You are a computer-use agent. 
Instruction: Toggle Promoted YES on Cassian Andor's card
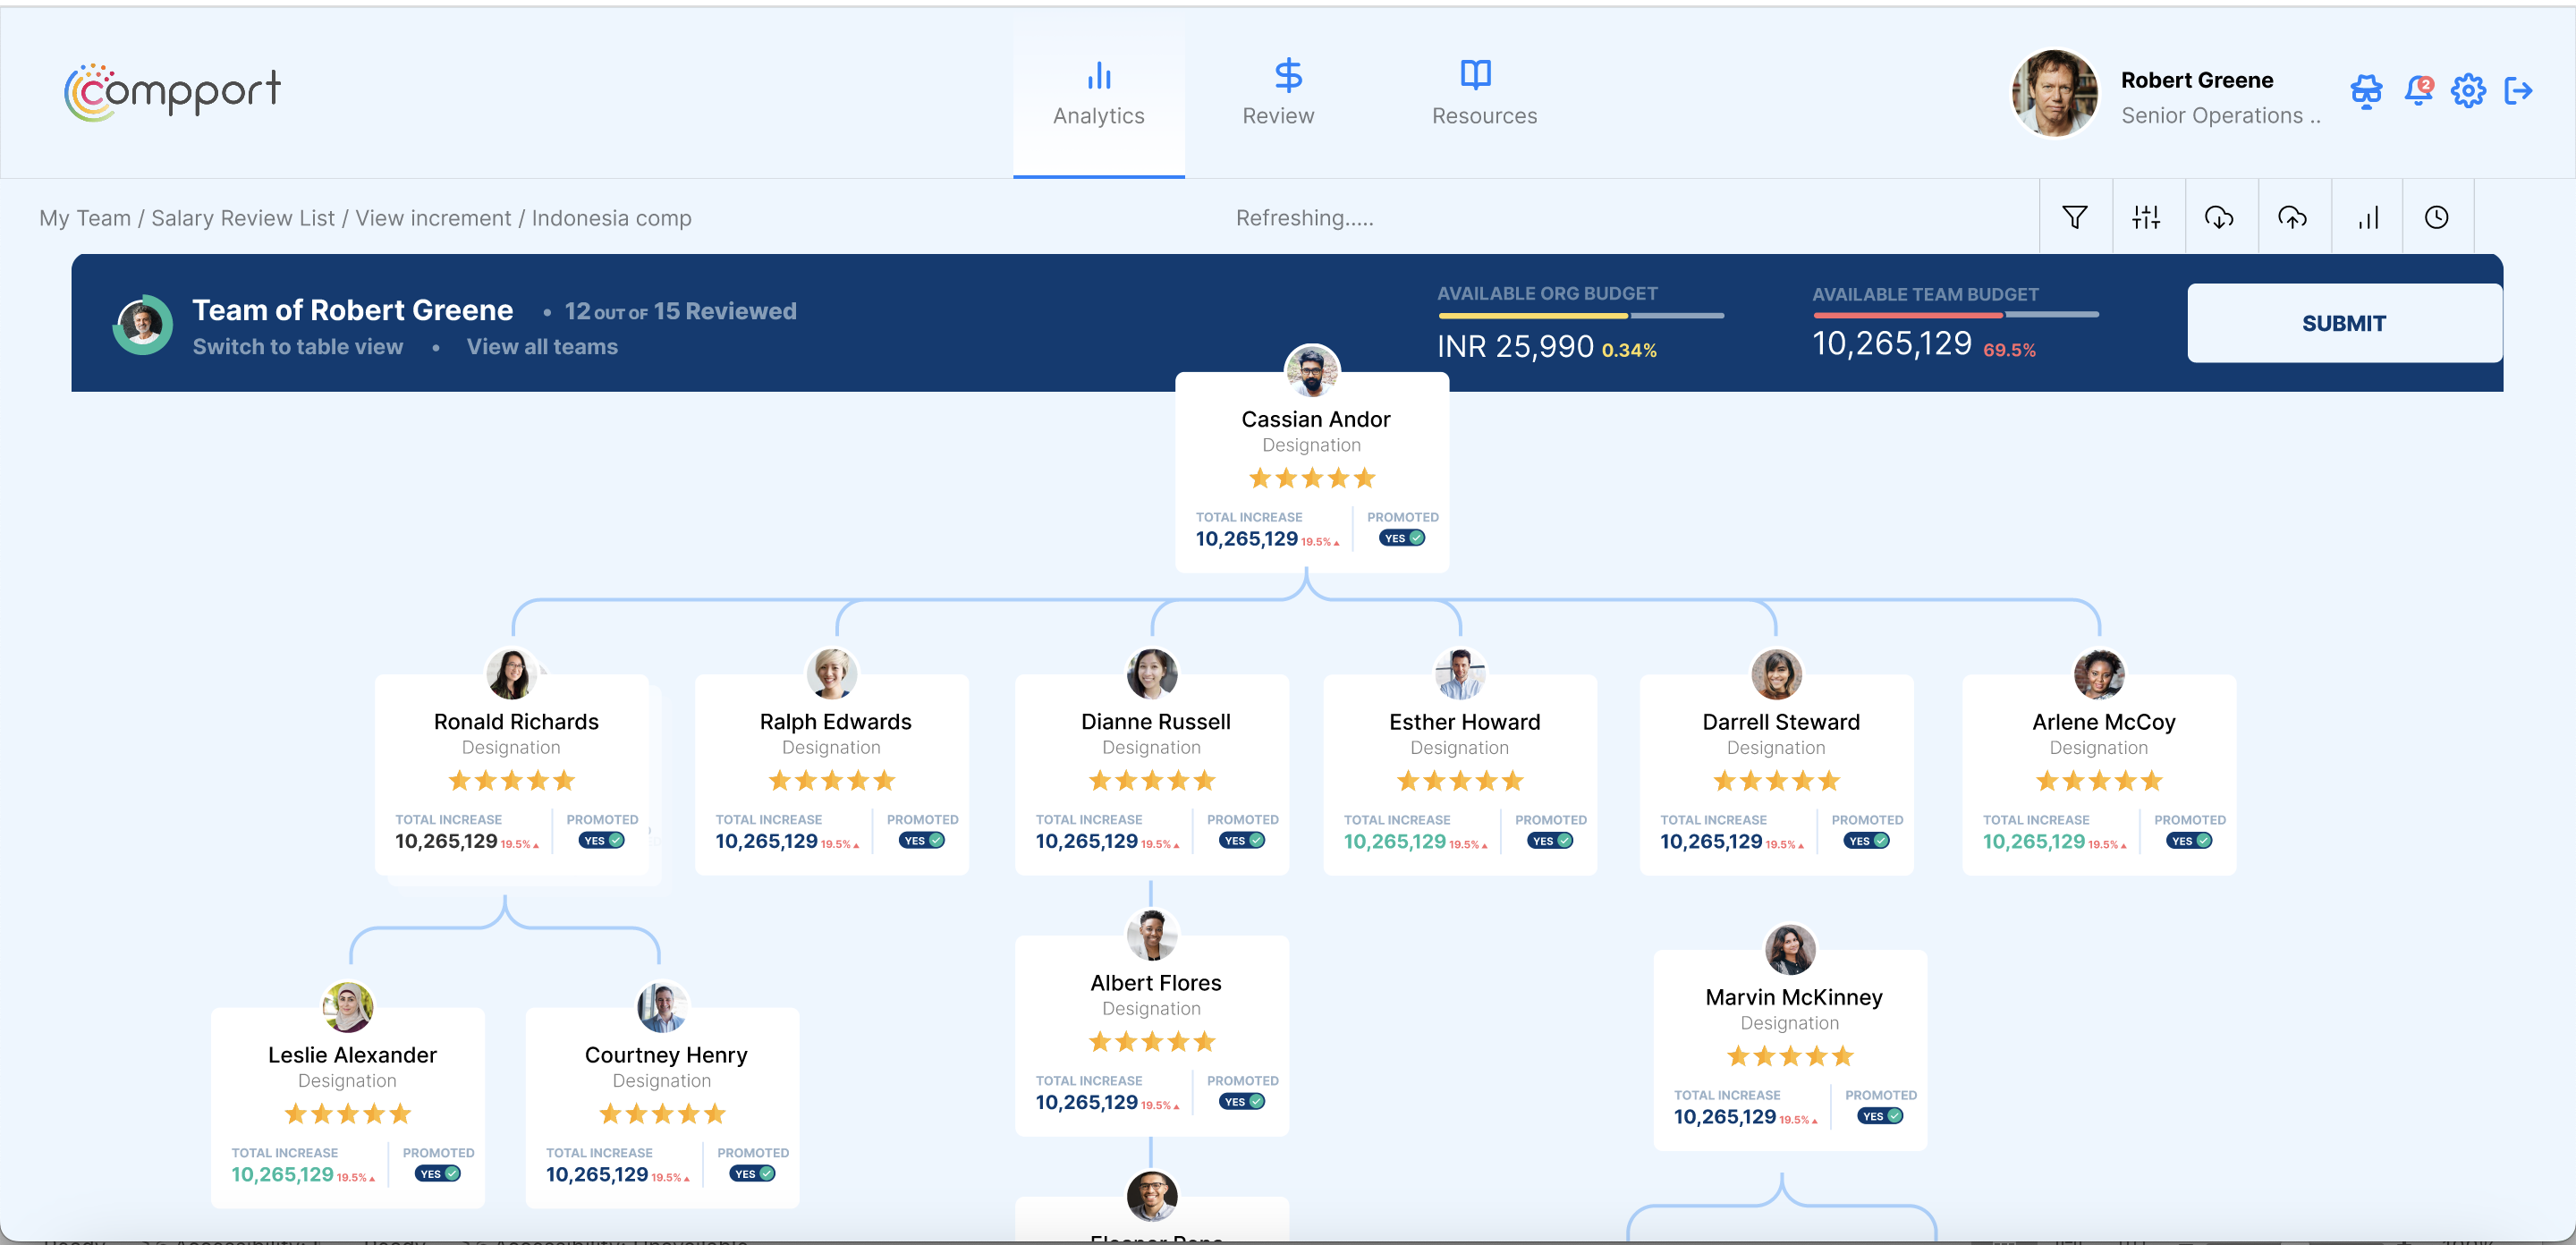coord(1402,537)
